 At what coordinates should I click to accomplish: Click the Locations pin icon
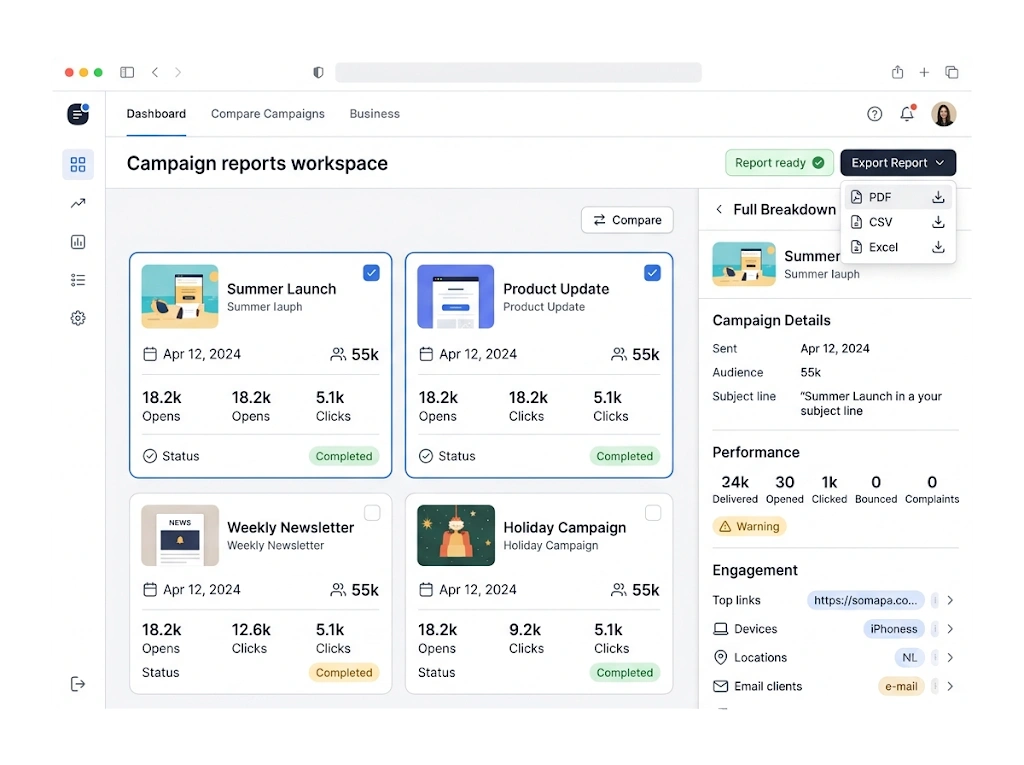tap(720, 657)
